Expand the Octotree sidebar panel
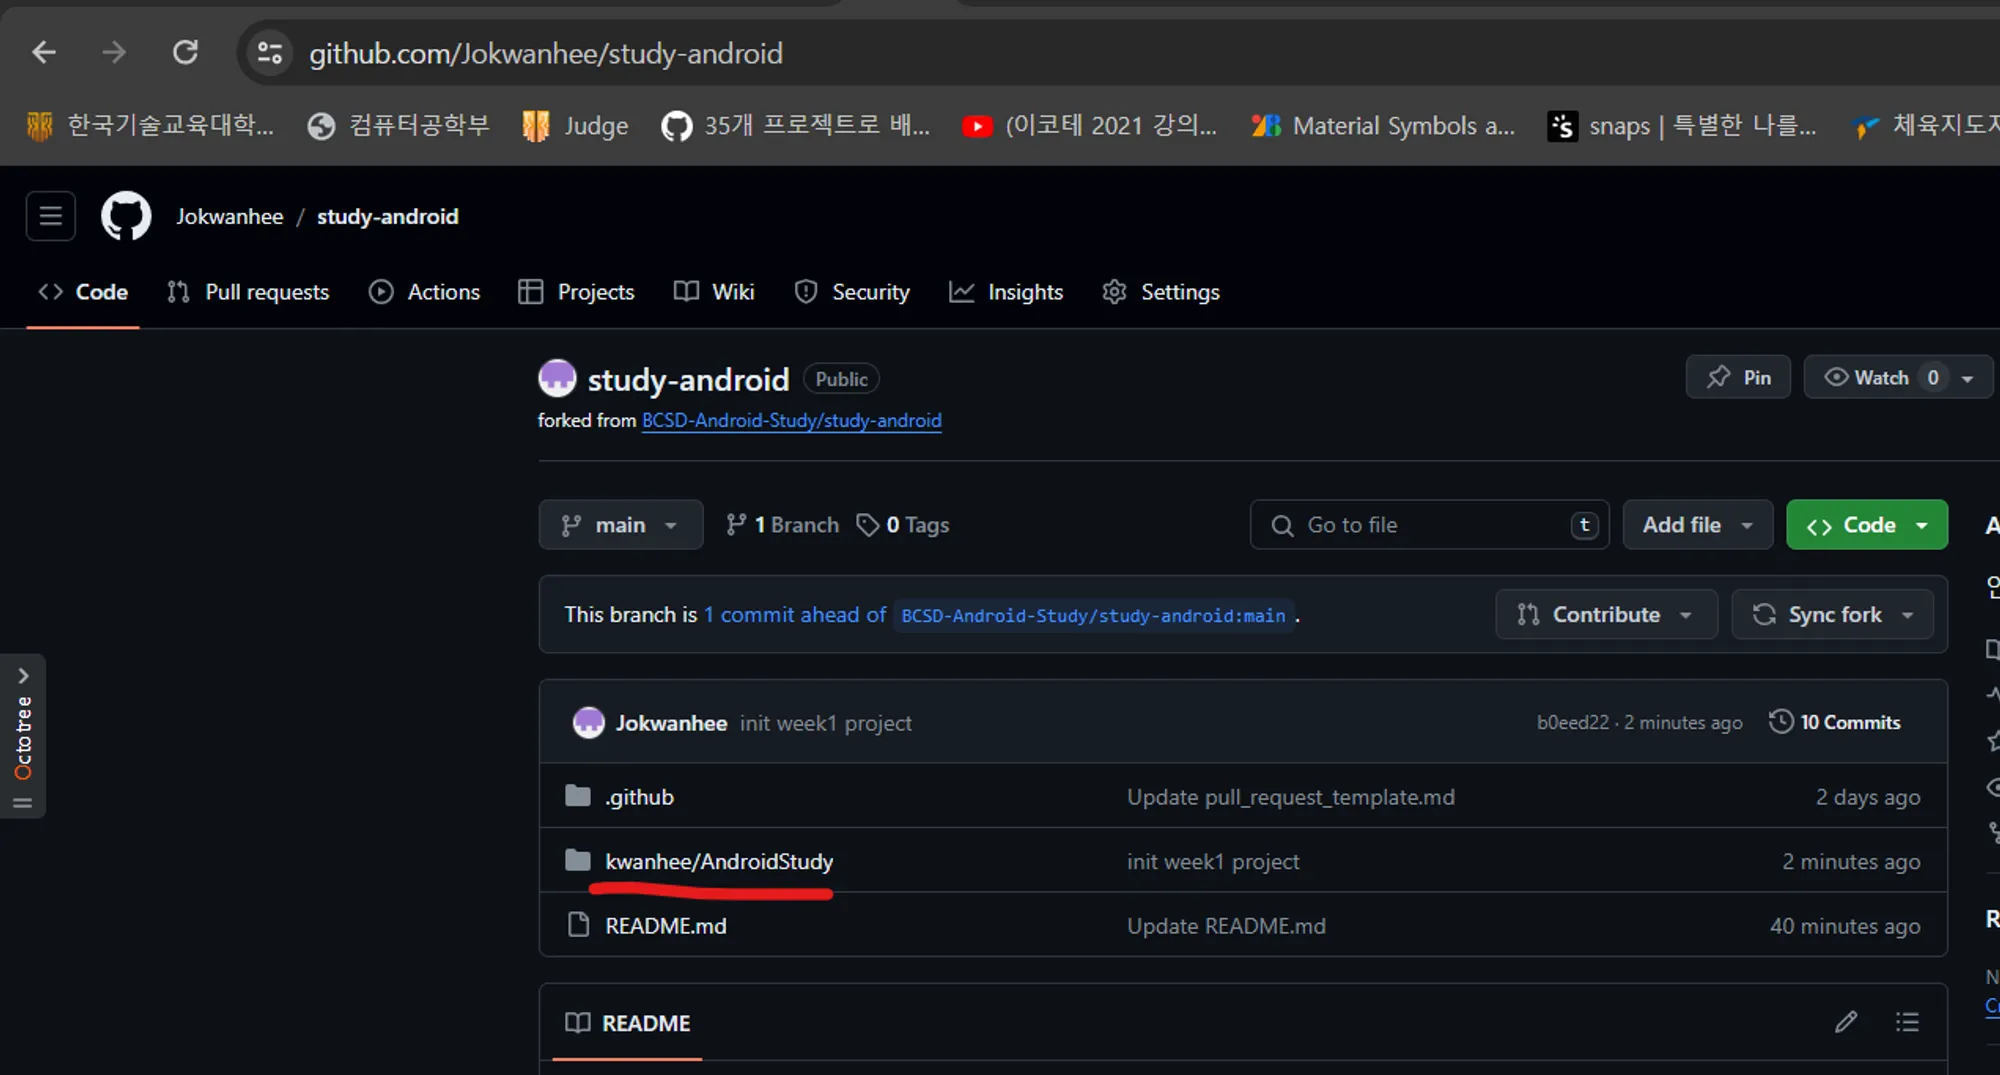The width and height of the screenshot is (2000, 1075). [x=23, y=736]
